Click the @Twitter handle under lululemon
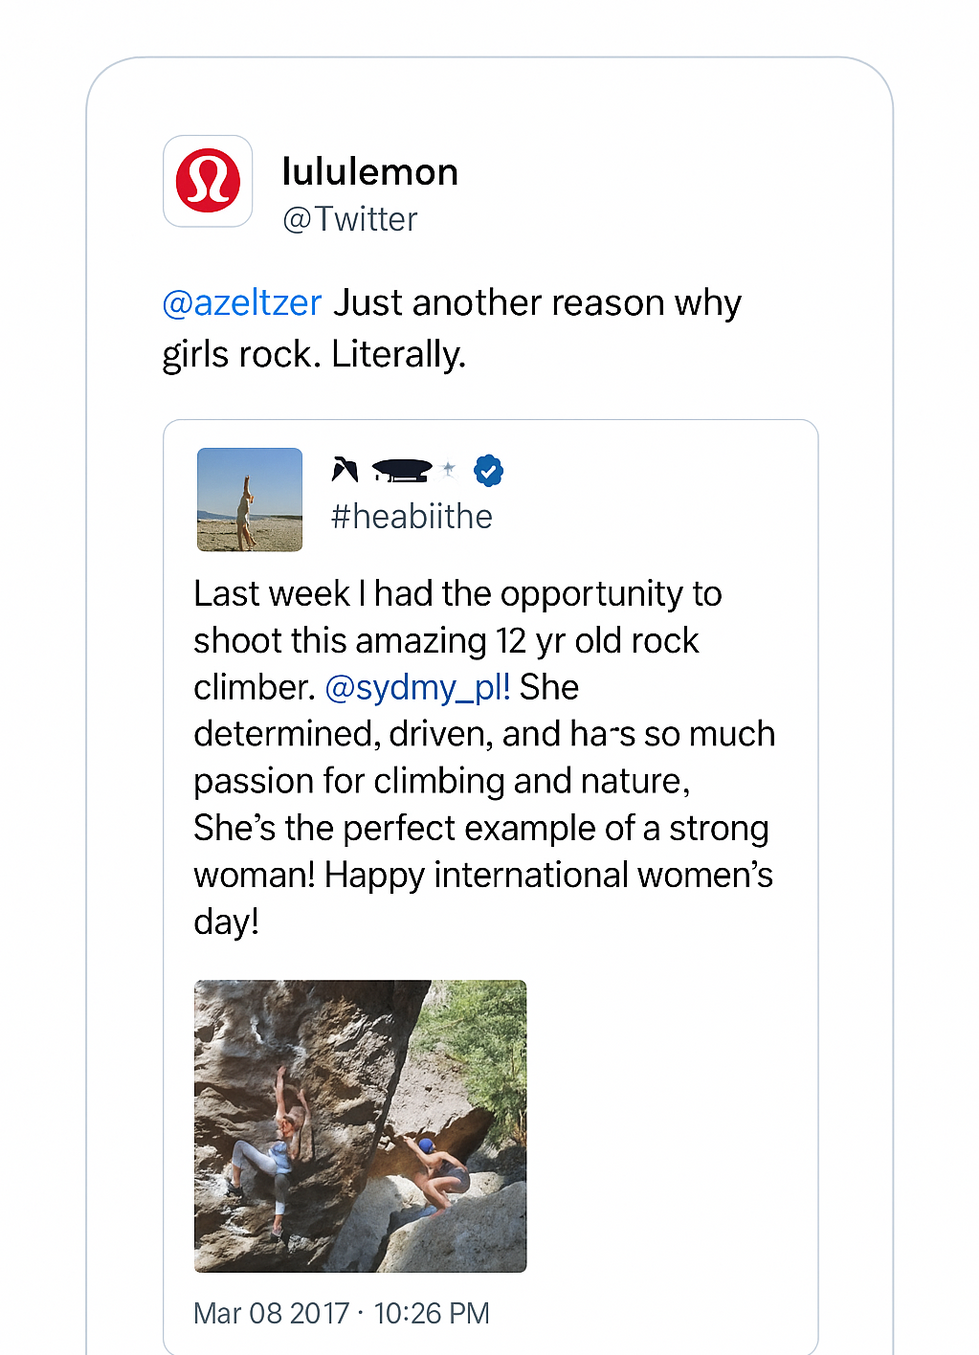 click(x=350, y=219)
